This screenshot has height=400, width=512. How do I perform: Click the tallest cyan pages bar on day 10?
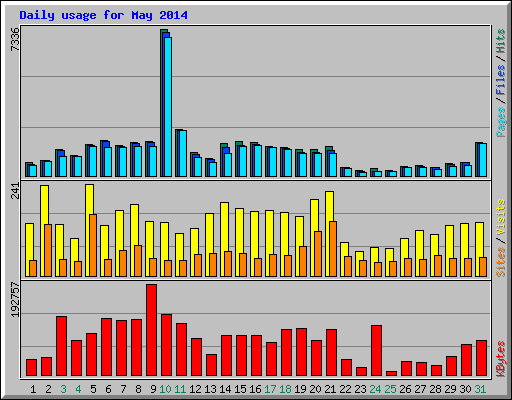pos(168,107)
